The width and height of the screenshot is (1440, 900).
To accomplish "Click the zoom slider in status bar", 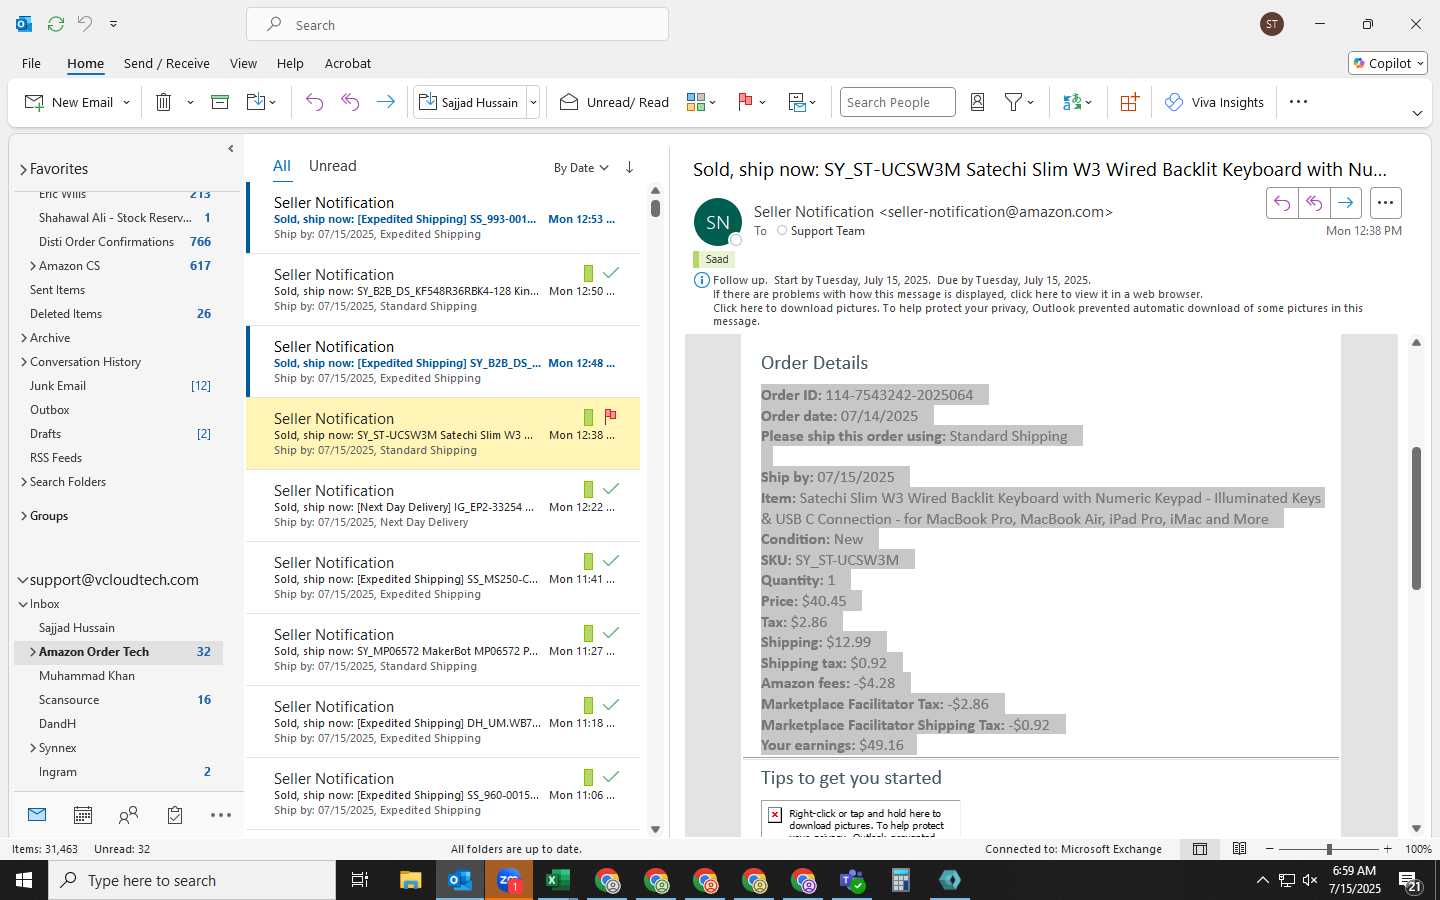I will pos(1329,849).
